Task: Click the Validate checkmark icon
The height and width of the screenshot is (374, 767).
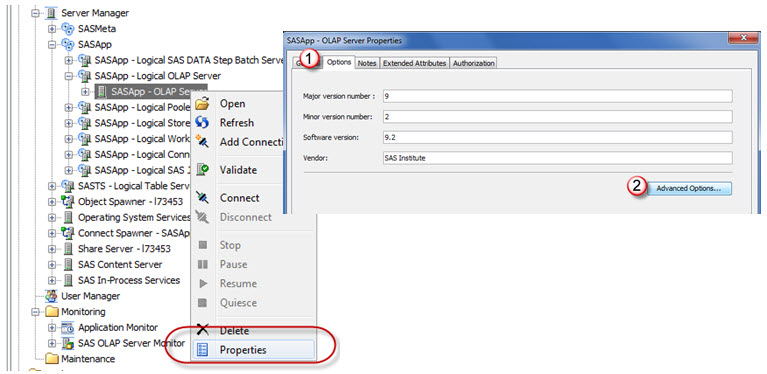Action: pos(202,170)
